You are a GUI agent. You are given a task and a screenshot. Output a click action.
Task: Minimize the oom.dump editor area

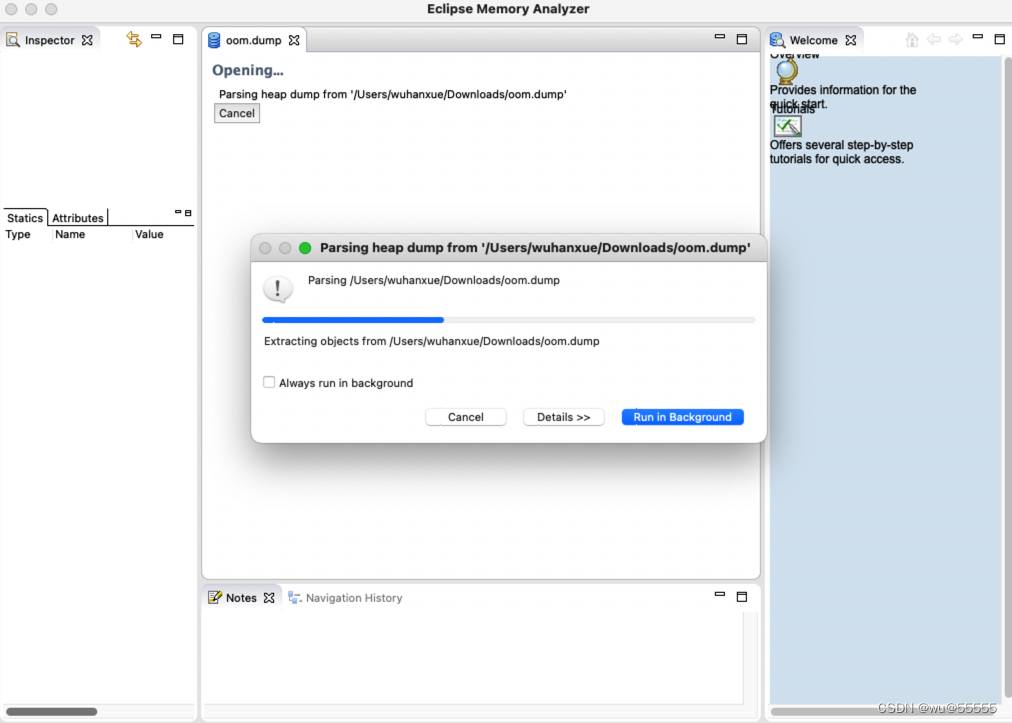720,37
